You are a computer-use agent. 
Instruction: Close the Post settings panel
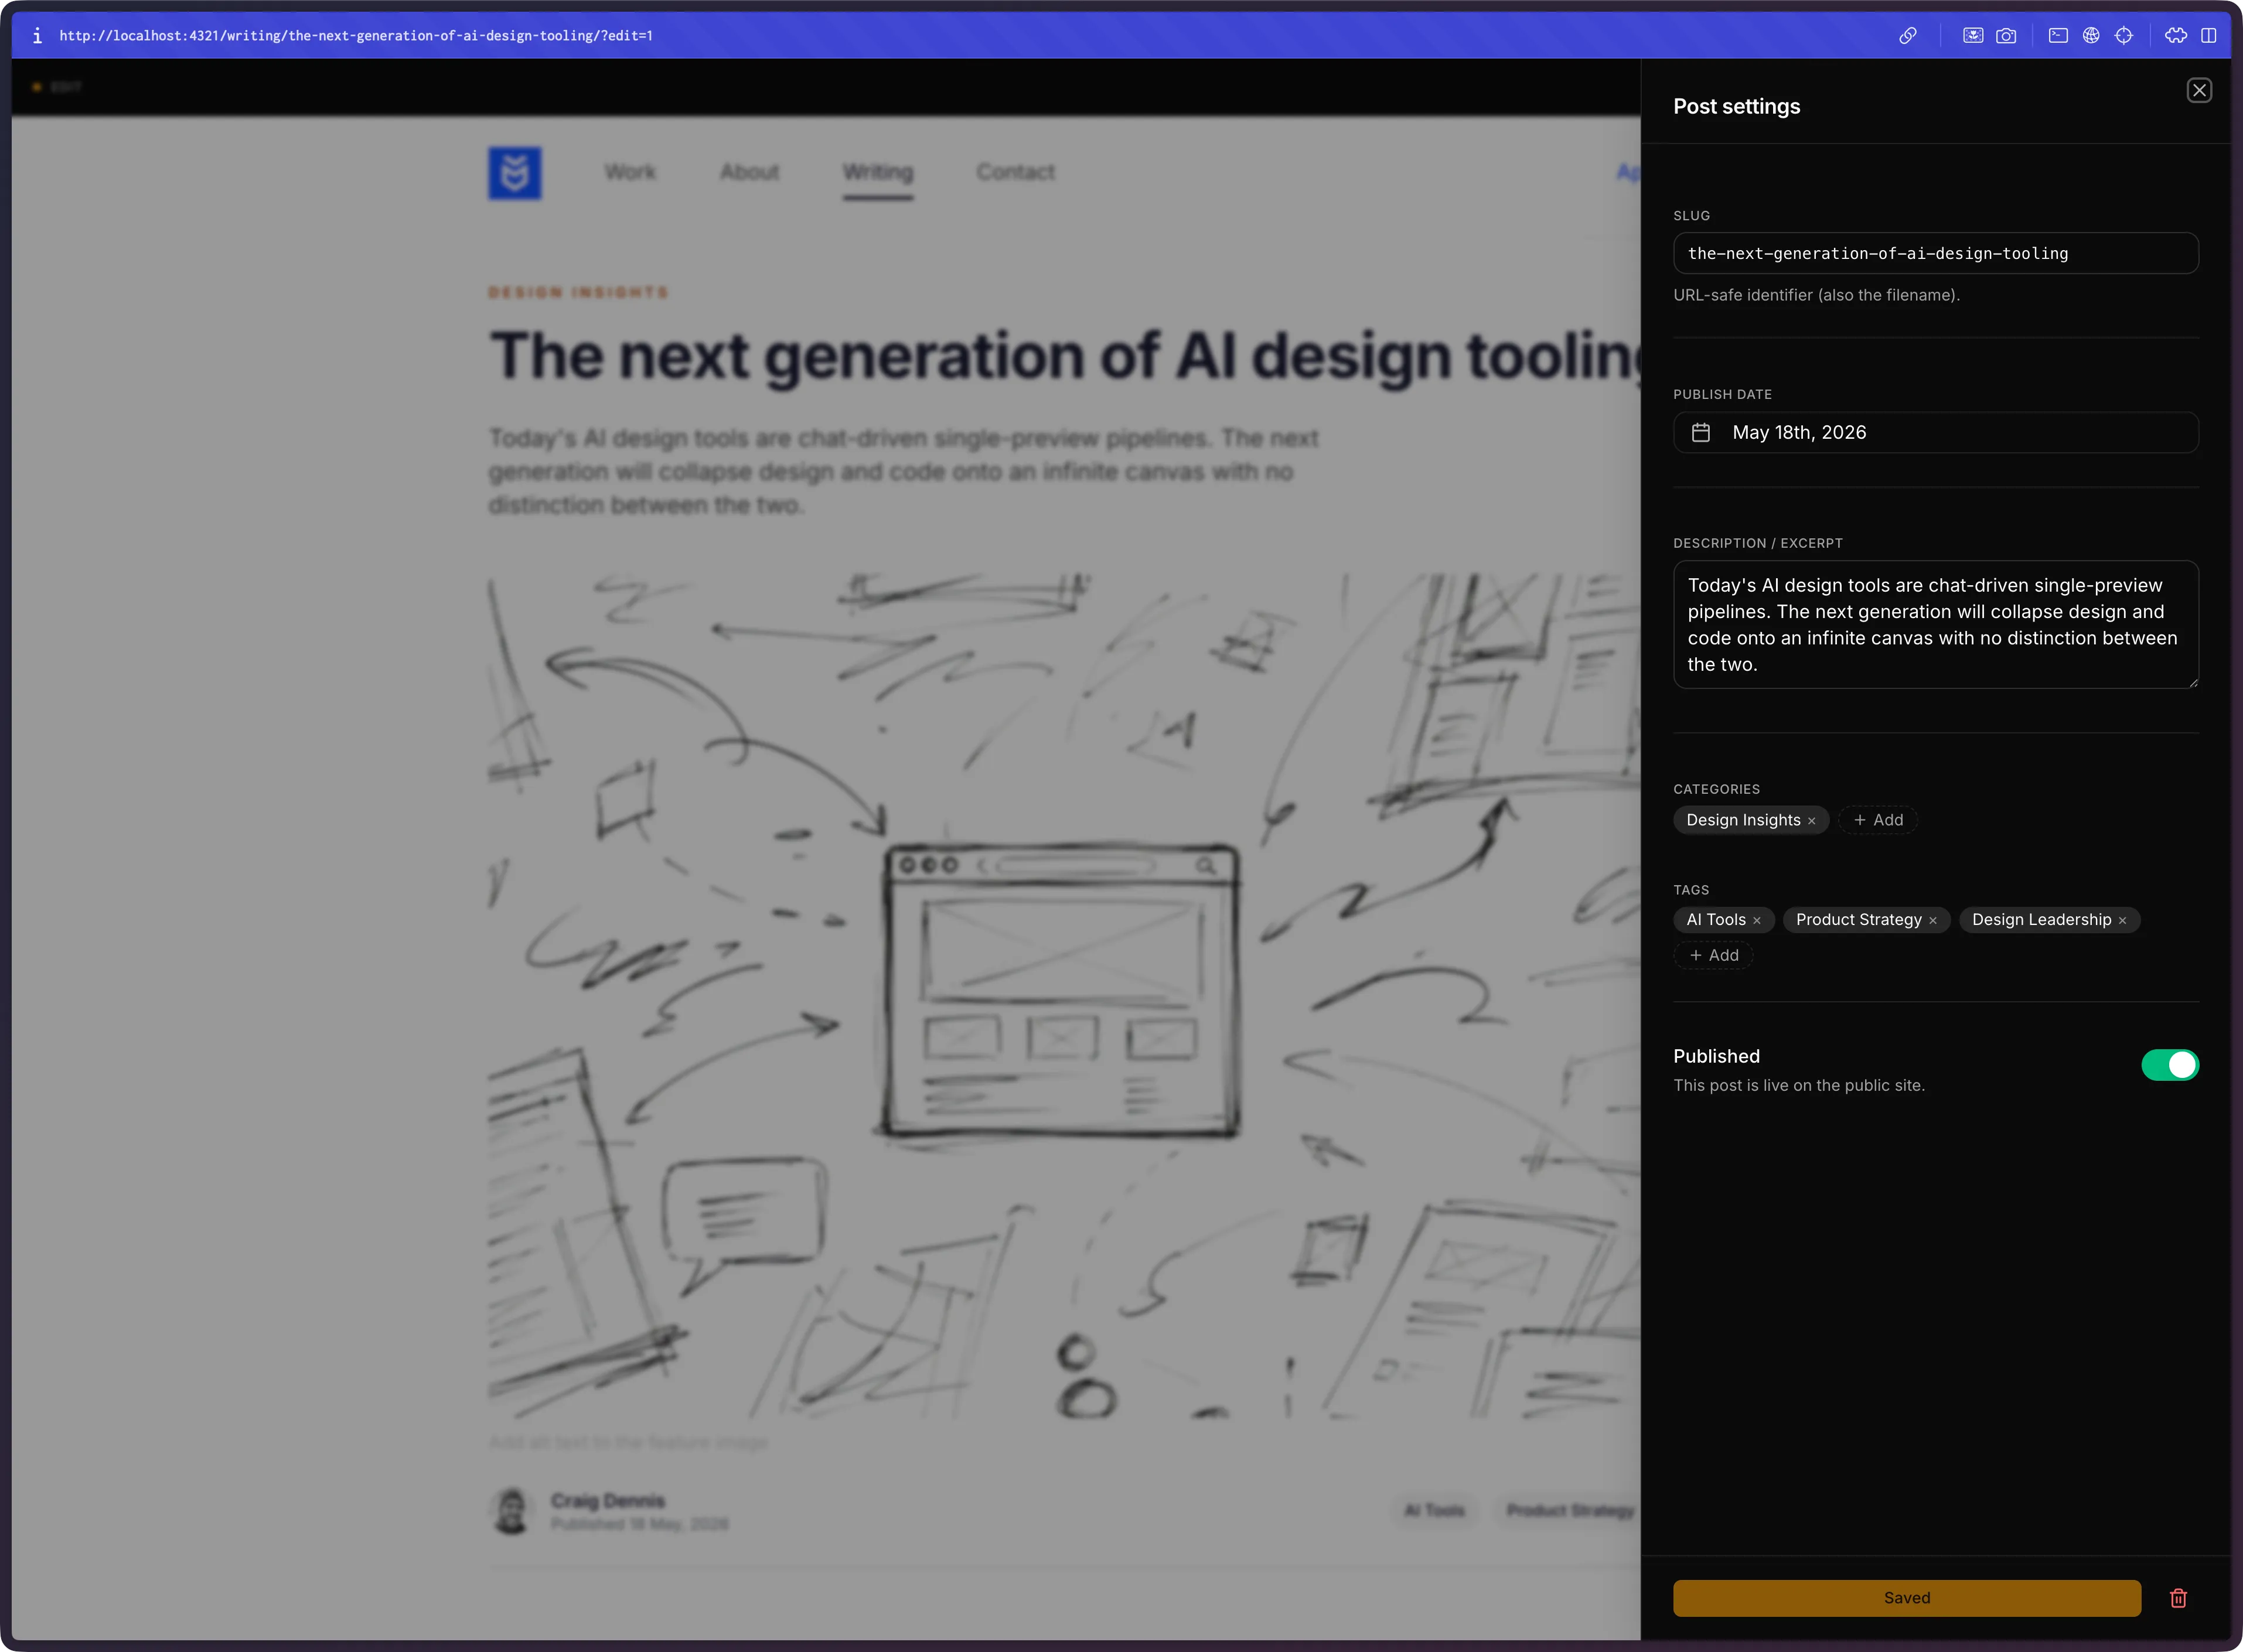[2199, 91]
